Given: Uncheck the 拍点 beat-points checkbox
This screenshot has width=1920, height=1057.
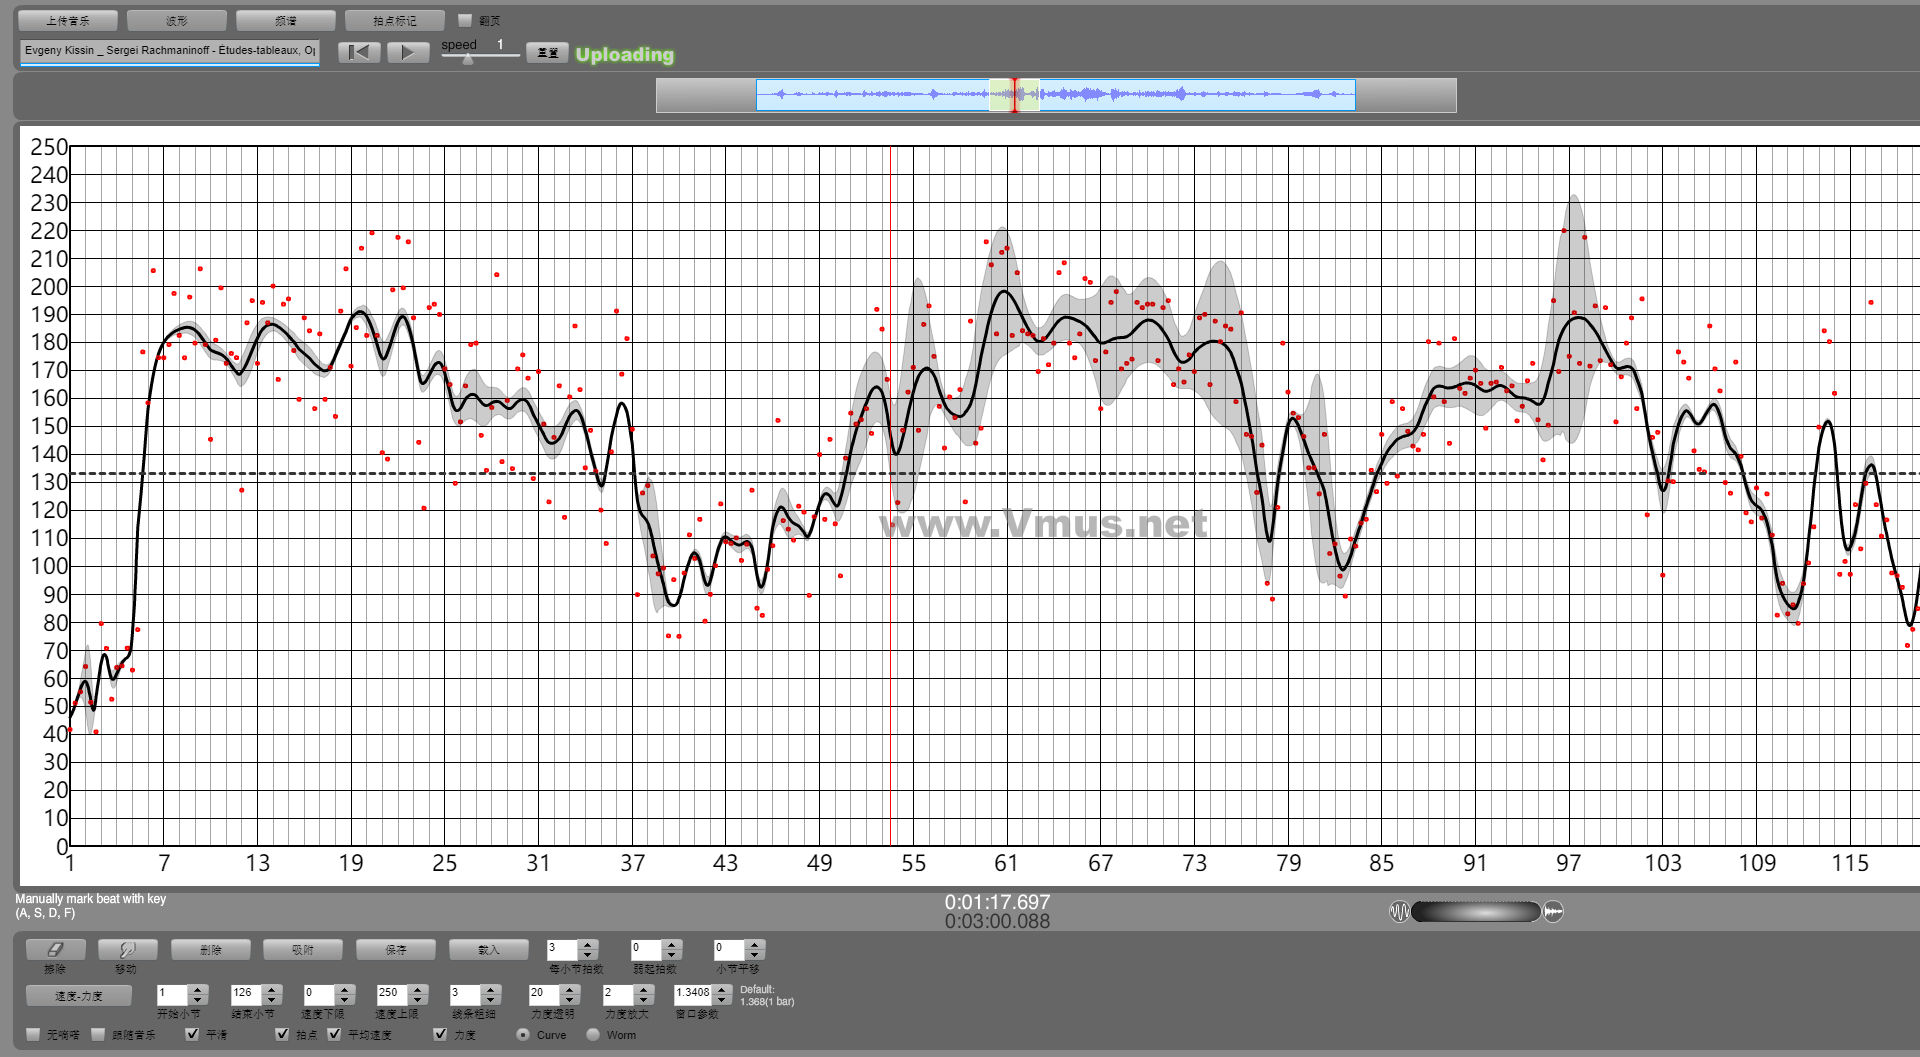Looking at the screenshot, I should point(282,1034).
